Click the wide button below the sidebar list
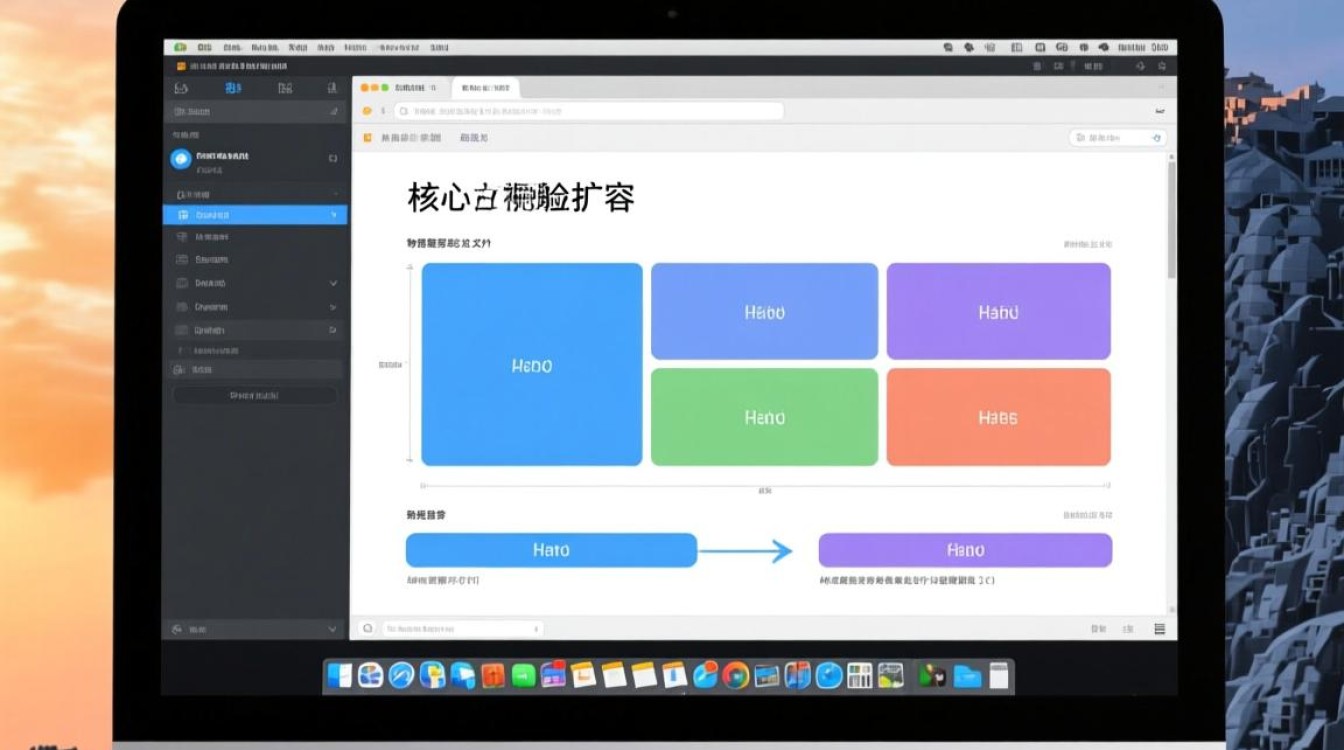 [255, 394]
